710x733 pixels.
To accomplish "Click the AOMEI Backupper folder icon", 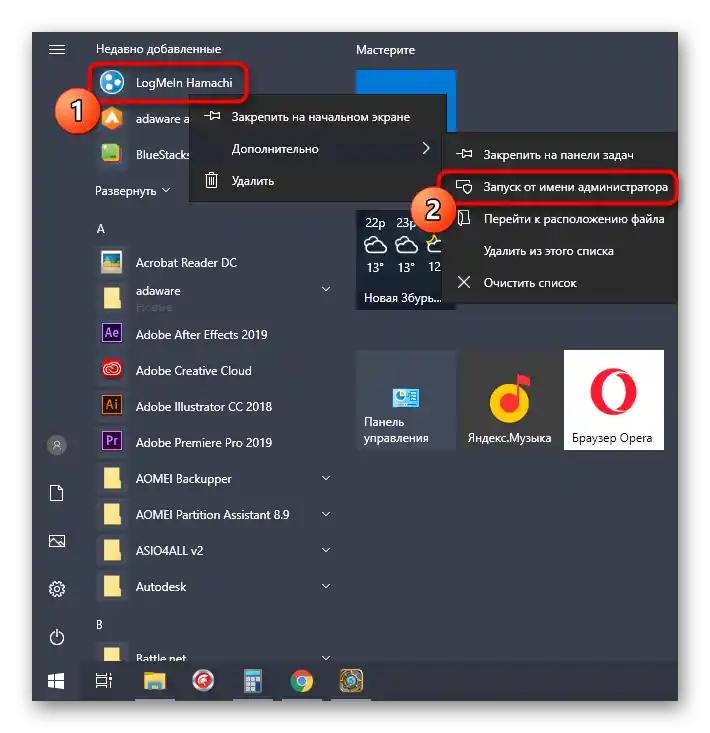I will [112, 478].
